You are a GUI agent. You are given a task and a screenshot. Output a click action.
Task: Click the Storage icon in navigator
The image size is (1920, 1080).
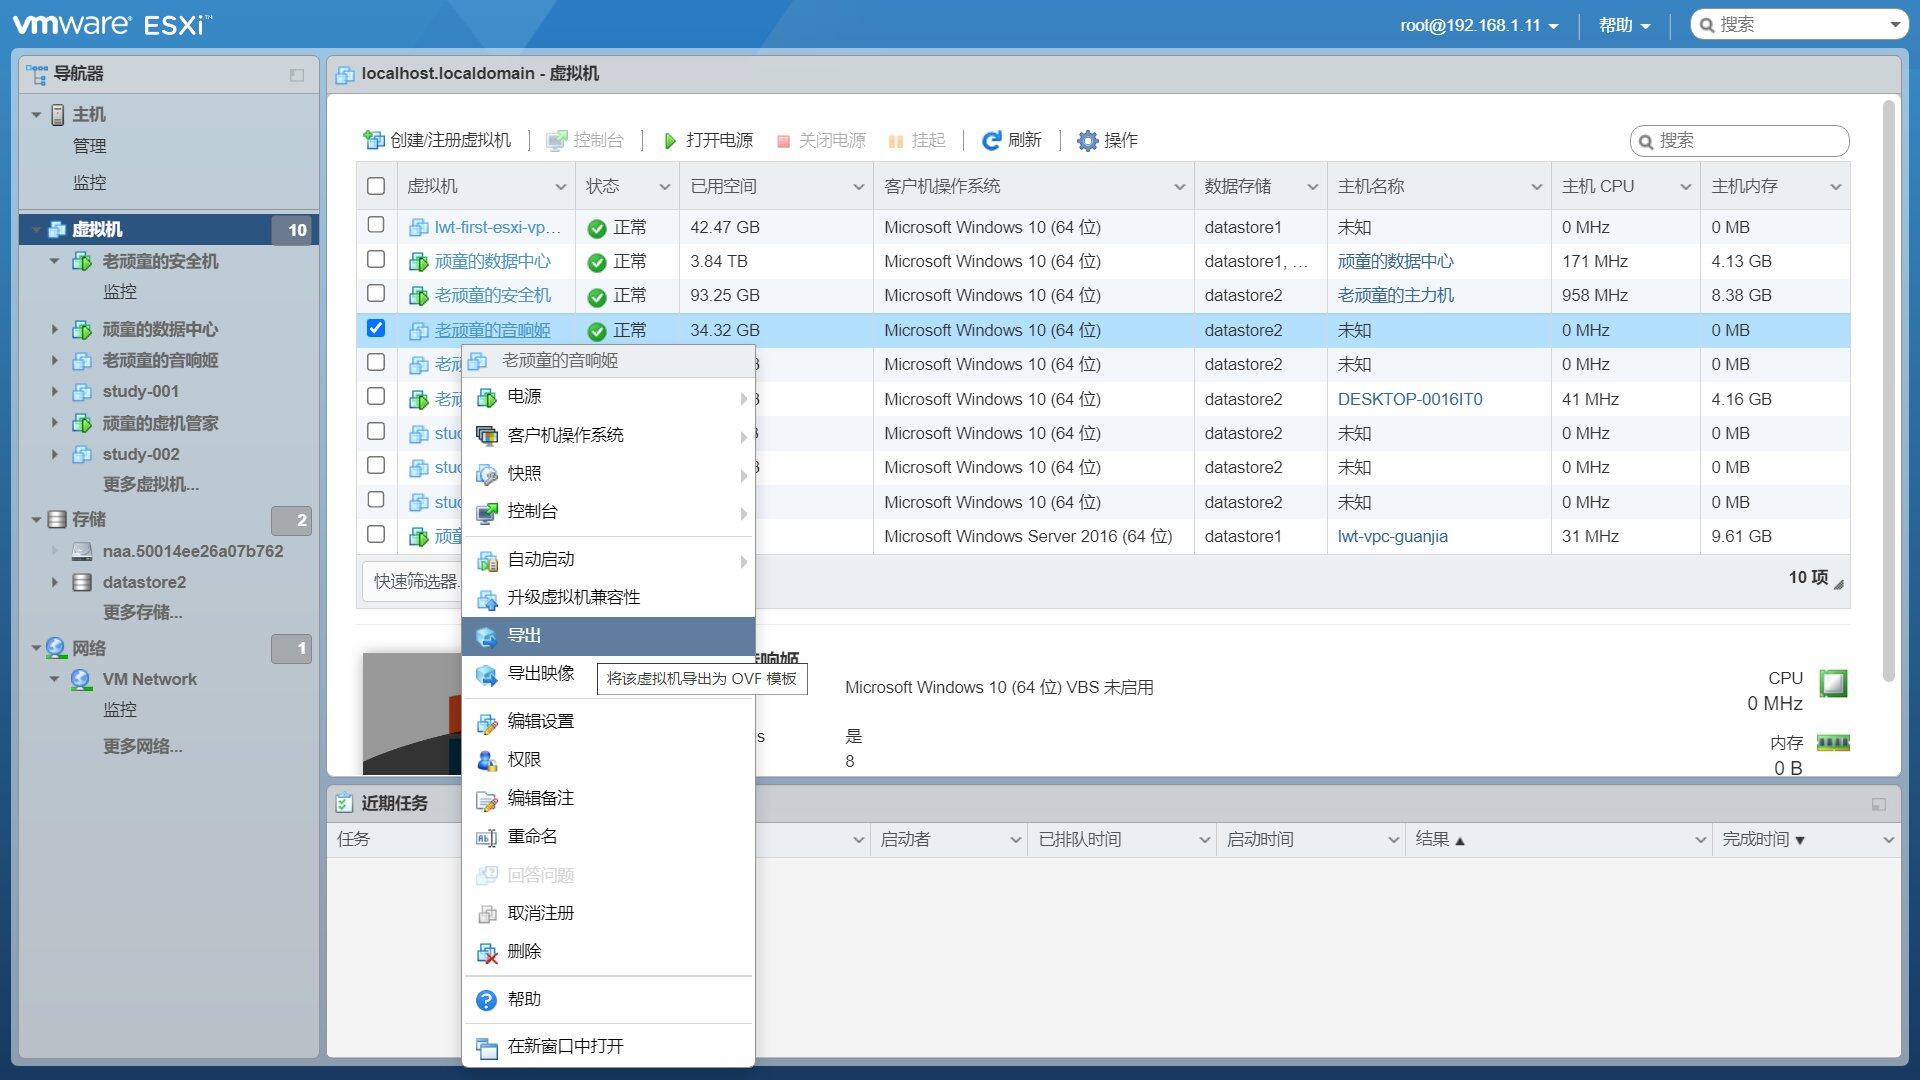[x=57, y=520]
